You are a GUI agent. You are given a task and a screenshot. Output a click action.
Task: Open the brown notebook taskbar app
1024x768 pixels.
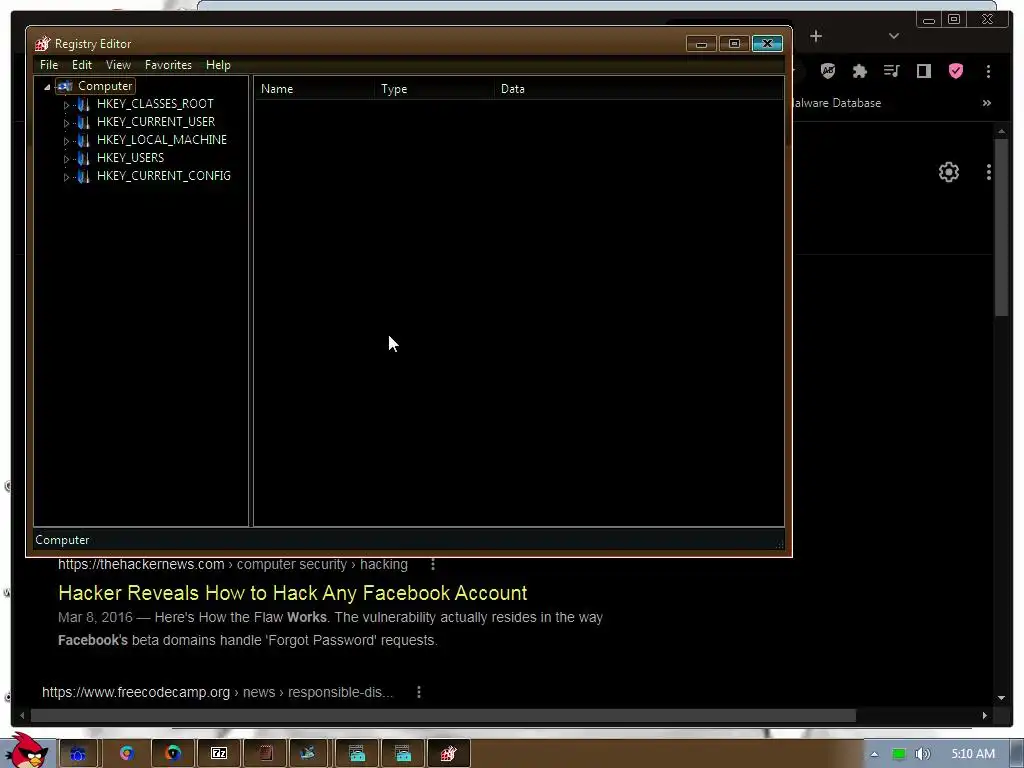(266, 754)
